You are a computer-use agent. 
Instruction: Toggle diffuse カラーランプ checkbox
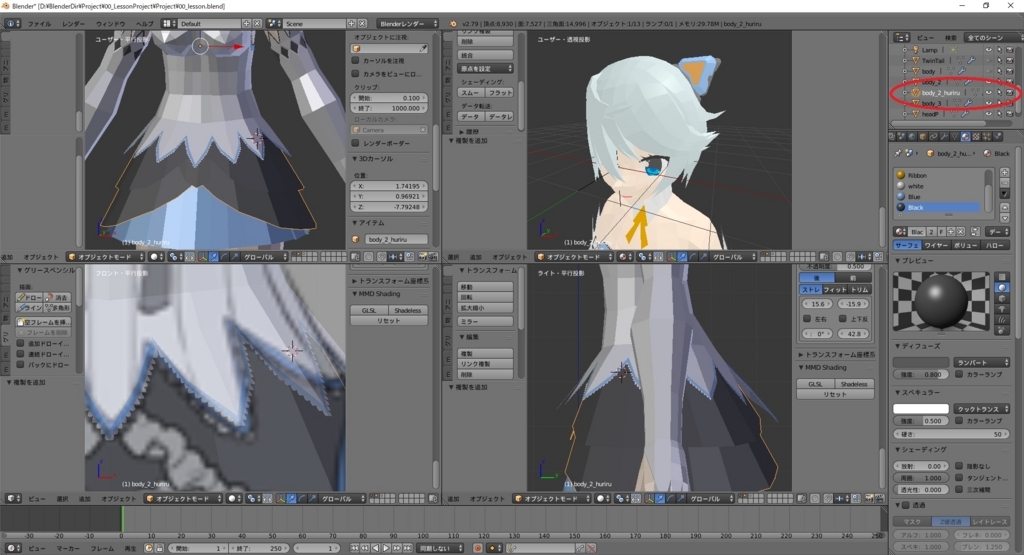959,374
